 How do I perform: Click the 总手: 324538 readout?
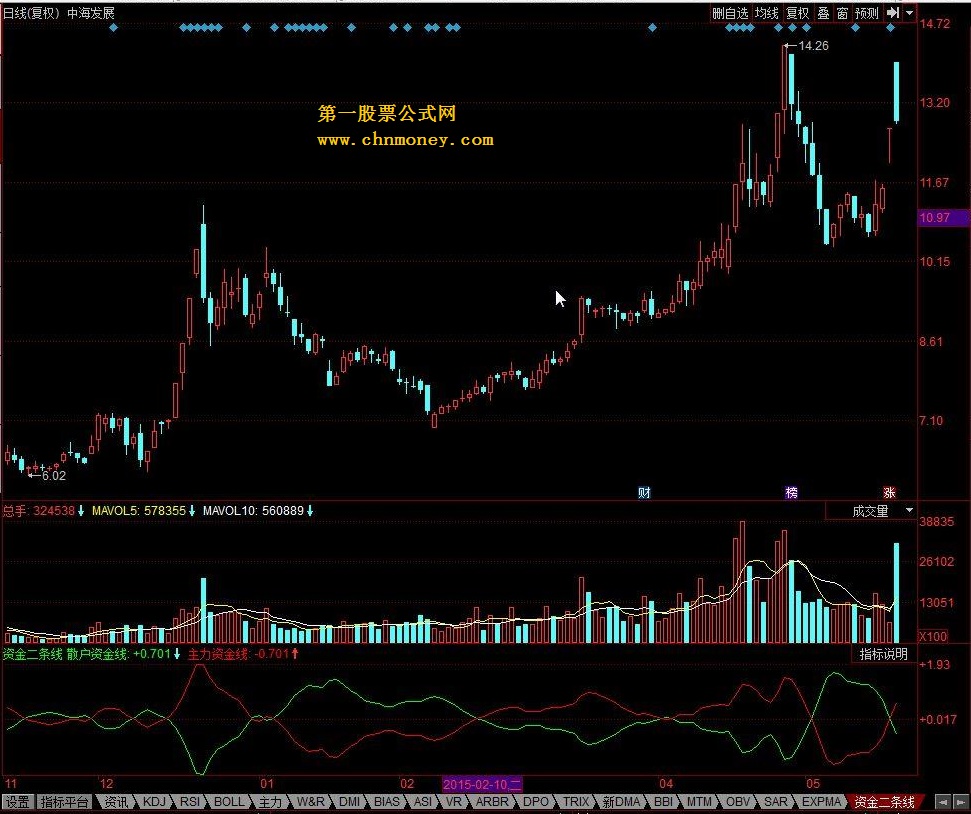tap(38, 511)
